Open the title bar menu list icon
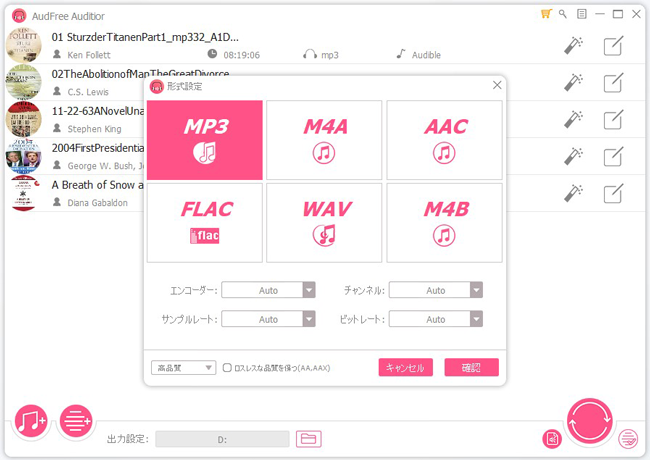Screen dimensions: 650x460 tap(582, 14)
